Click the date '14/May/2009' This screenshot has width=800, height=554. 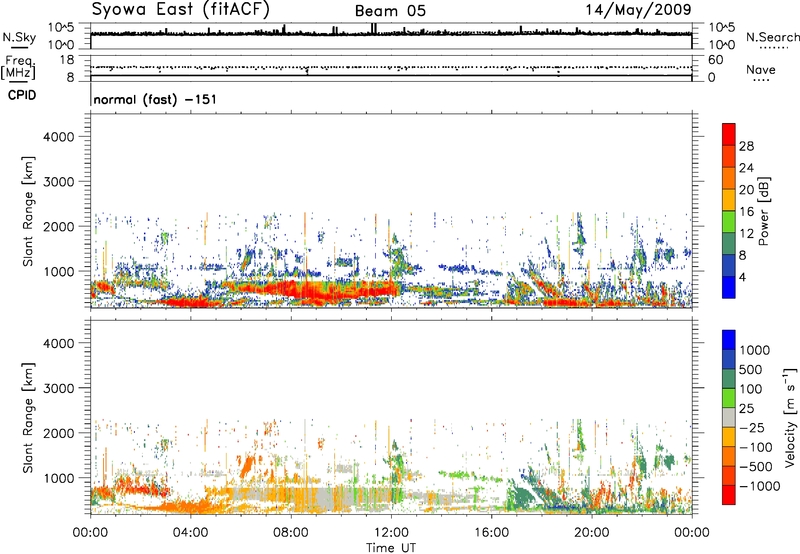point(638,9)
